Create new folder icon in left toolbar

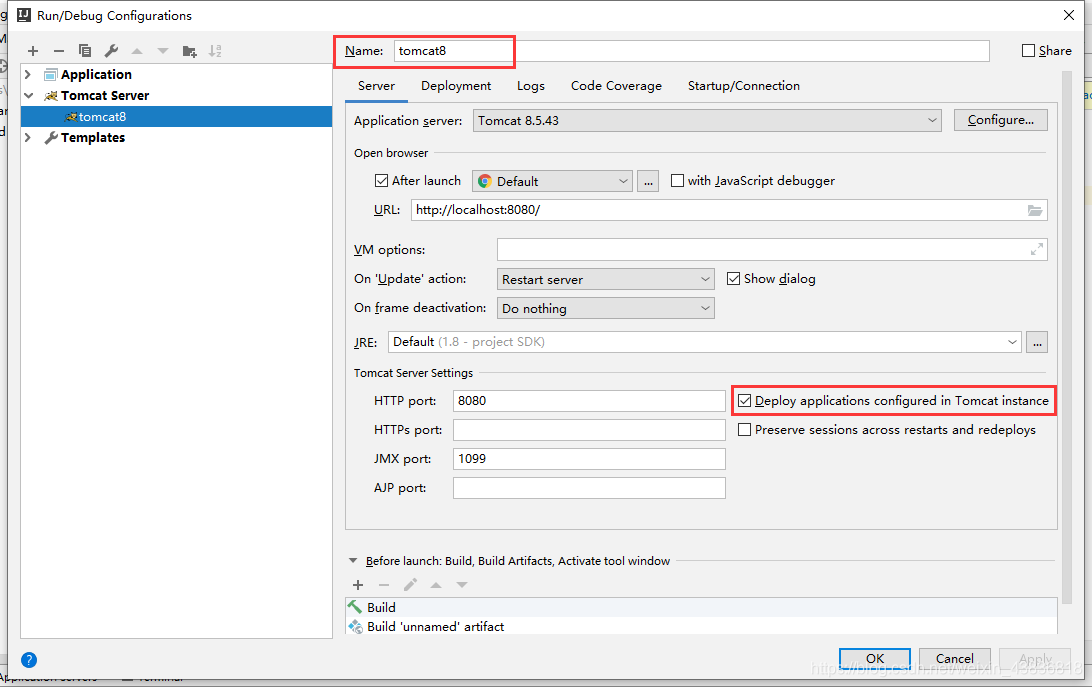[189, 51]
